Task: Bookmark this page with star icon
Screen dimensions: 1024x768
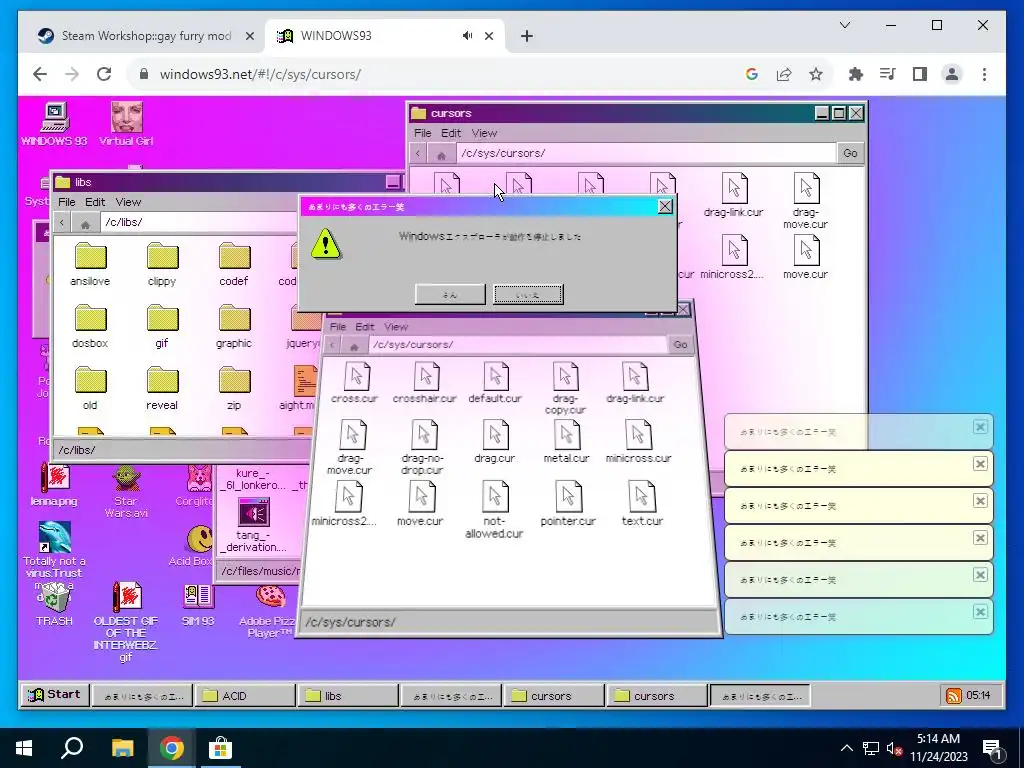Action: 816,74
